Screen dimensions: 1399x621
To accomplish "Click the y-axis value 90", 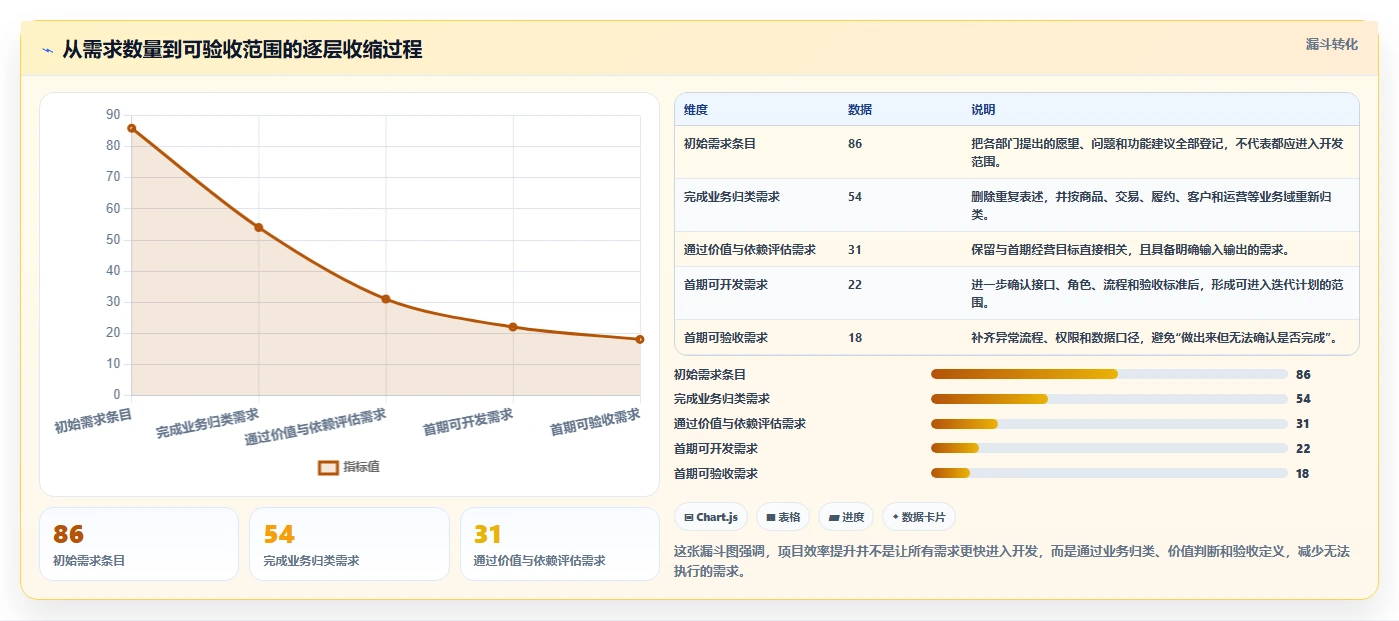I will coord(113,115).
